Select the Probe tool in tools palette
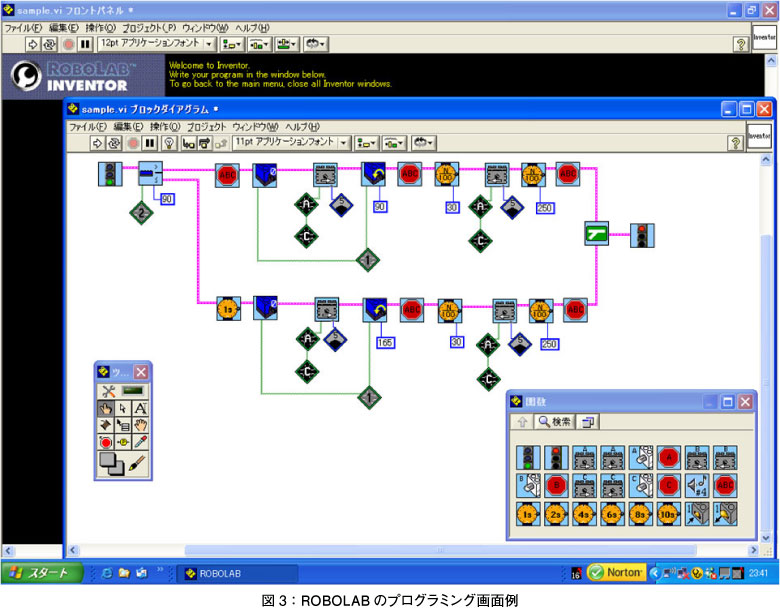The height and width of the screenshot is (610, 780). coord(123,442)
